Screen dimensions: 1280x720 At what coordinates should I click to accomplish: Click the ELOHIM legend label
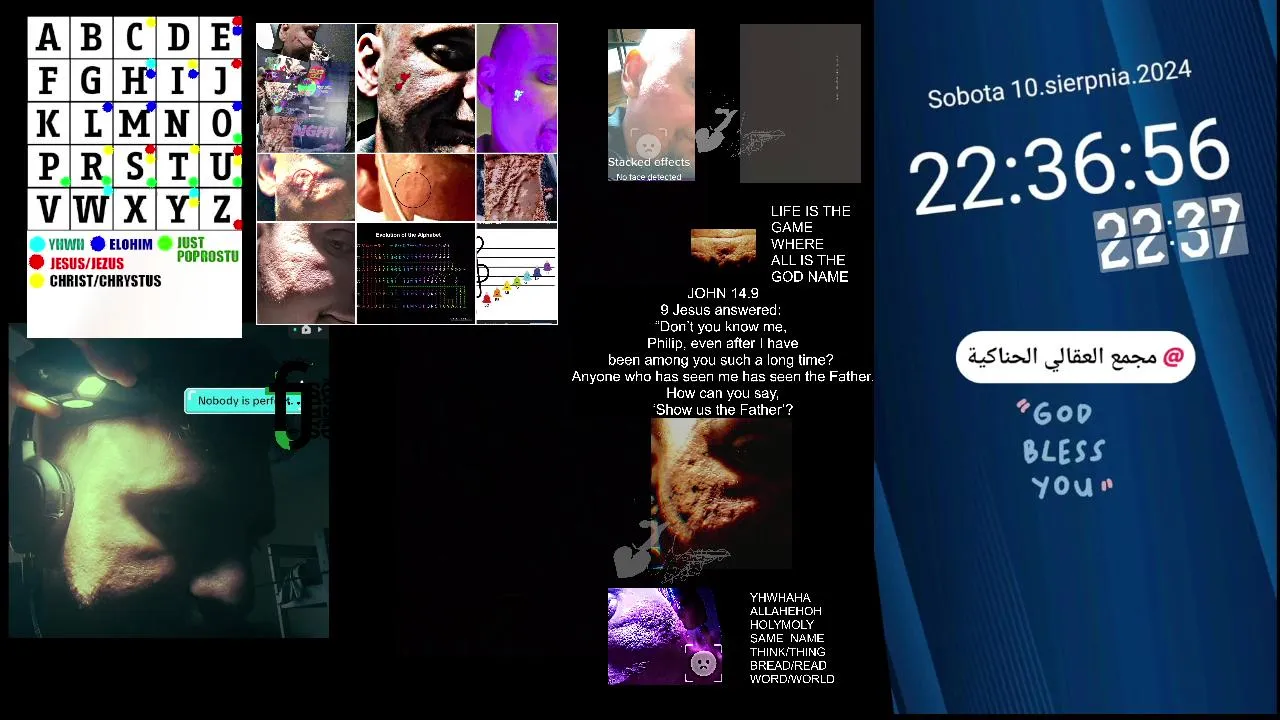click(x=131, y=244)
